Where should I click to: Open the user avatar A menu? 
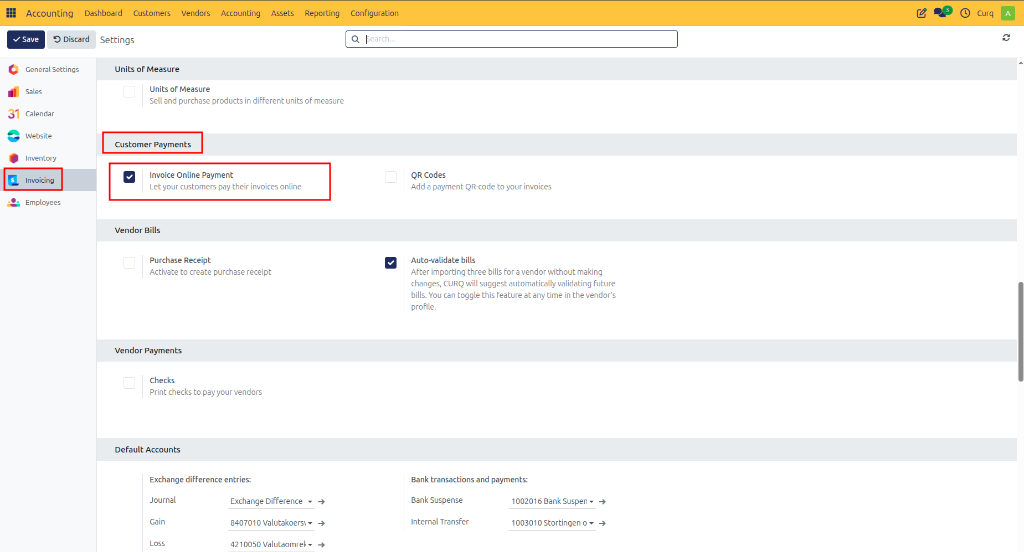pos(1008,13)
